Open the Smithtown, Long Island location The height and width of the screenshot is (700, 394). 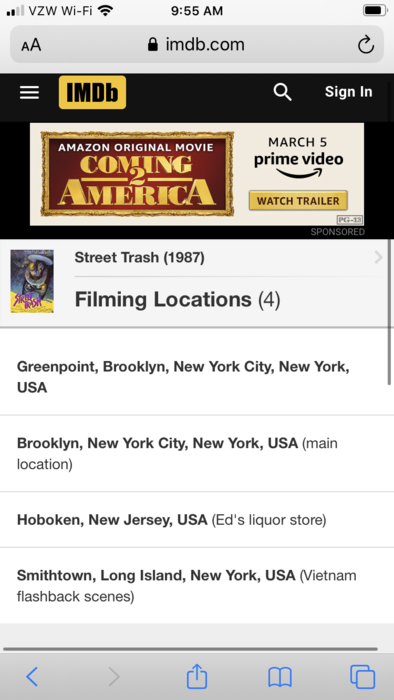(197, 586)
